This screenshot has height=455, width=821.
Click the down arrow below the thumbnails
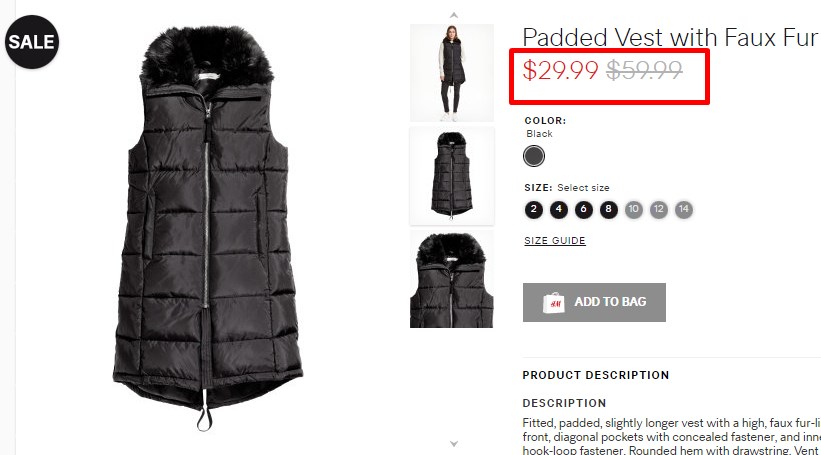click(454, 443)
